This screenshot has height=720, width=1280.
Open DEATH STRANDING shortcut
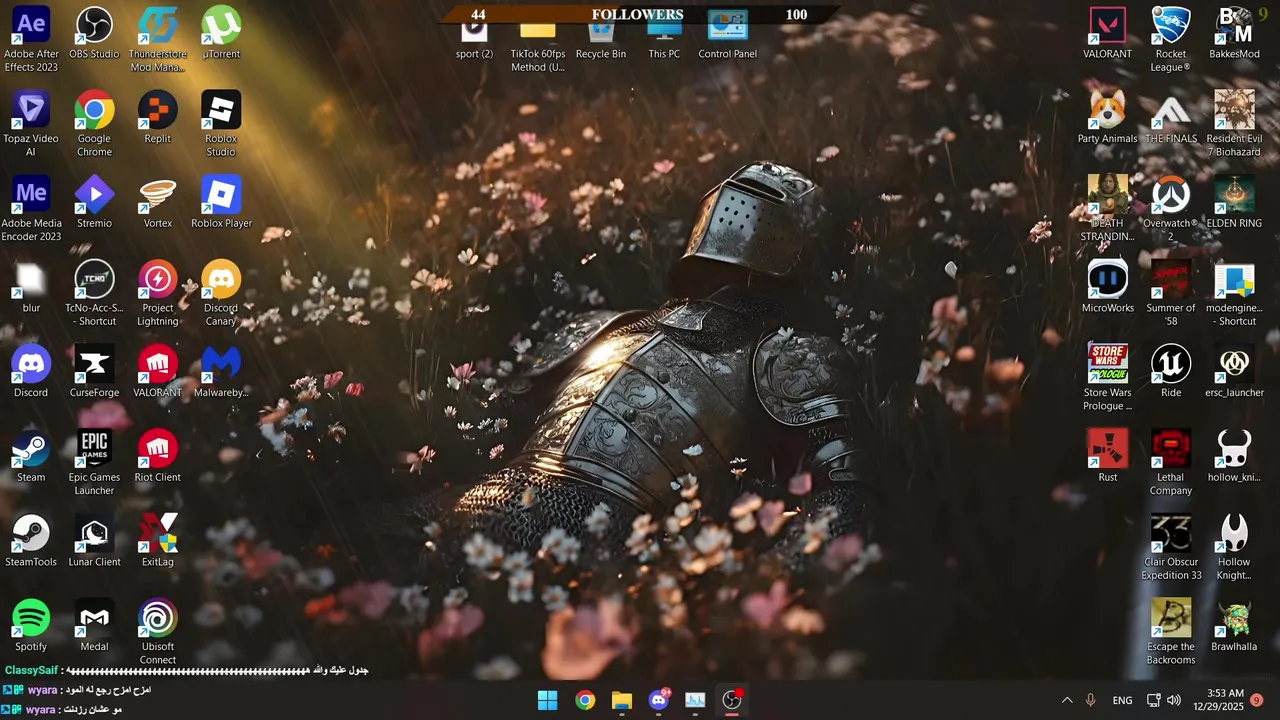point(1107,210)
